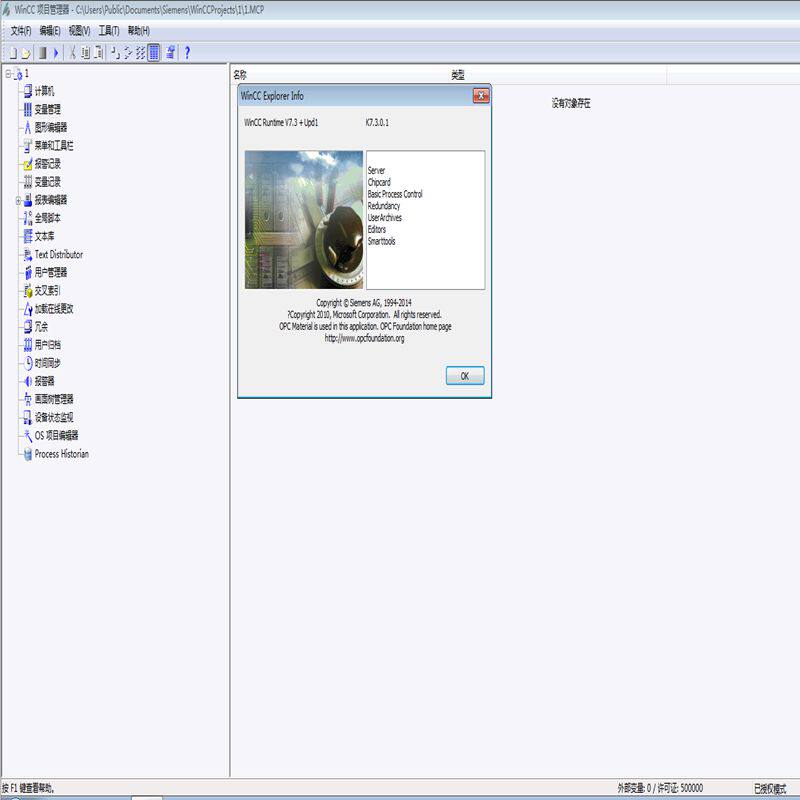Open the 工具(T) menu
The height and width of the screenshot is (800, 800).
[109, 31]
